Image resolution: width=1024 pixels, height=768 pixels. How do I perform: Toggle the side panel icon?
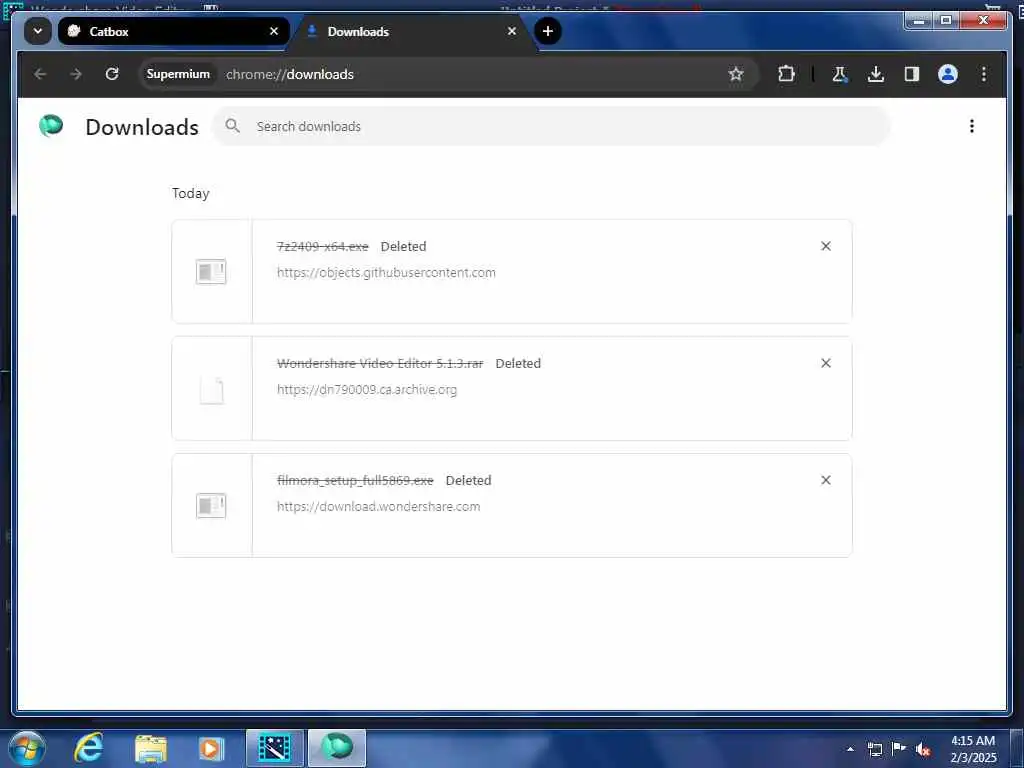[912, 74]
